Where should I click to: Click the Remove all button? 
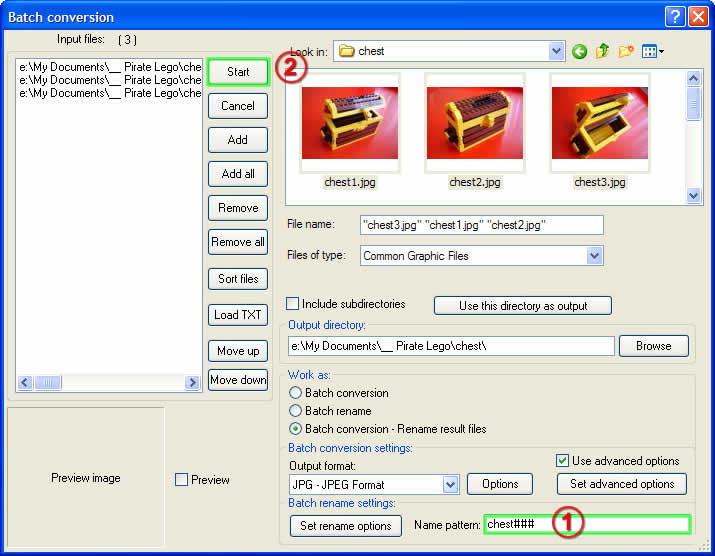pyautogui.click(x=238, y=242)
